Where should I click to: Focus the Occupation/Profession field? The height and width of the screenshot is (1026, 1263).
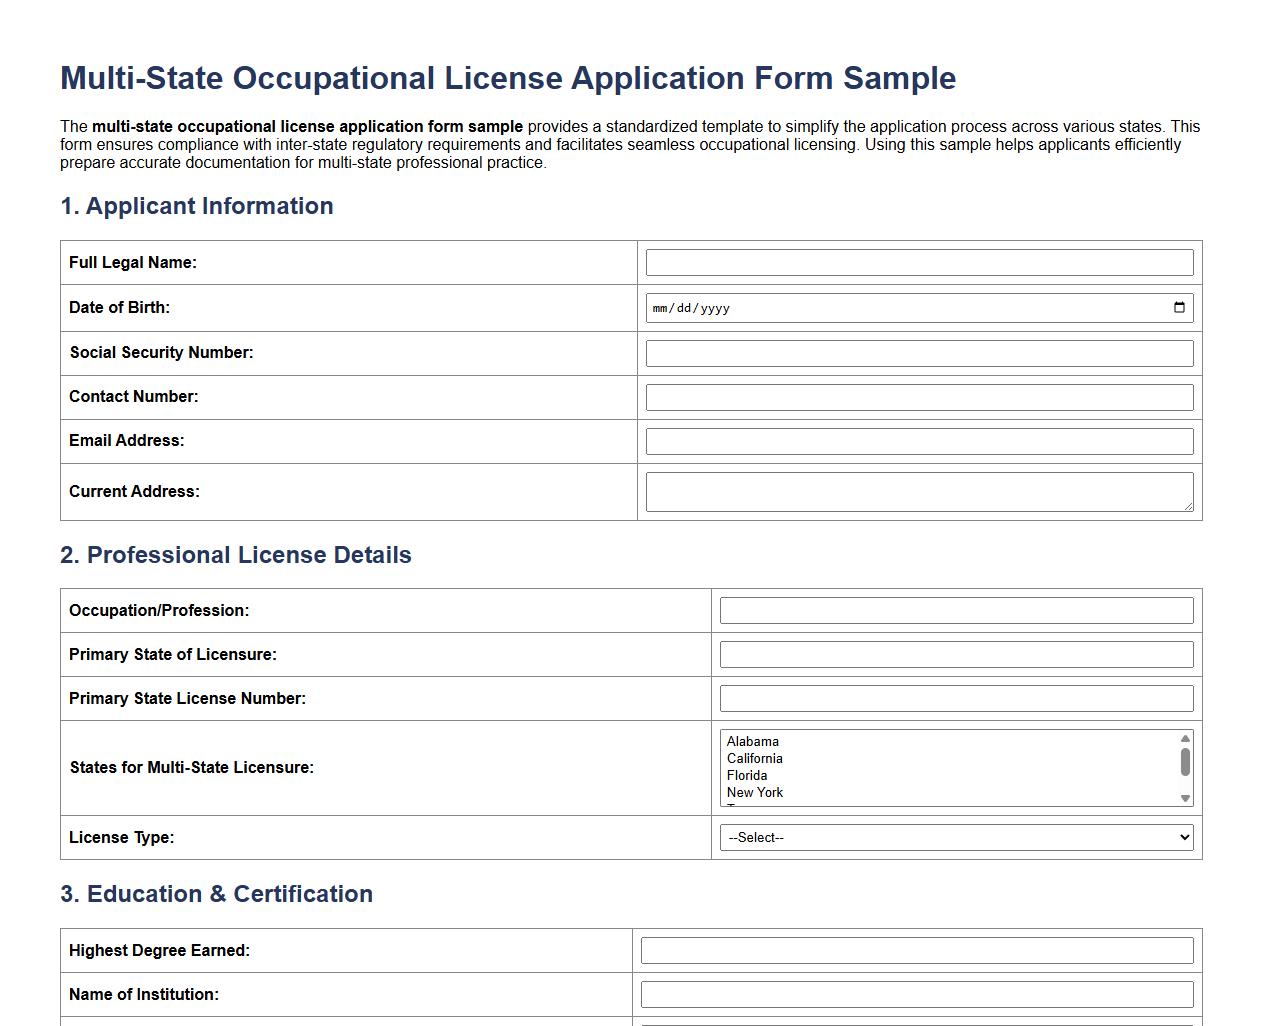coord(955,610)
